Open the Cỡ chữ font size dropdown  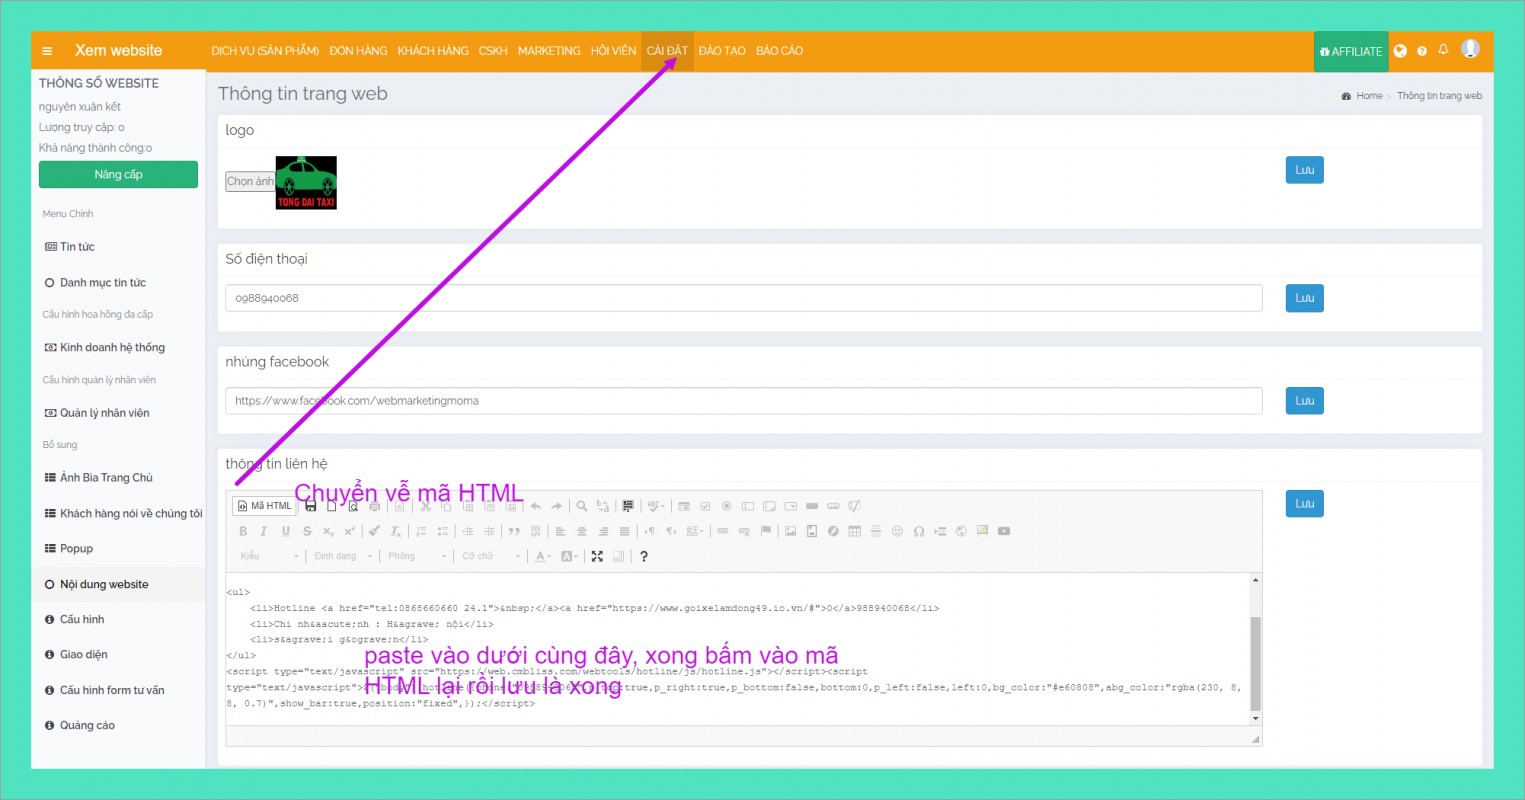click(x=490, y=556)
